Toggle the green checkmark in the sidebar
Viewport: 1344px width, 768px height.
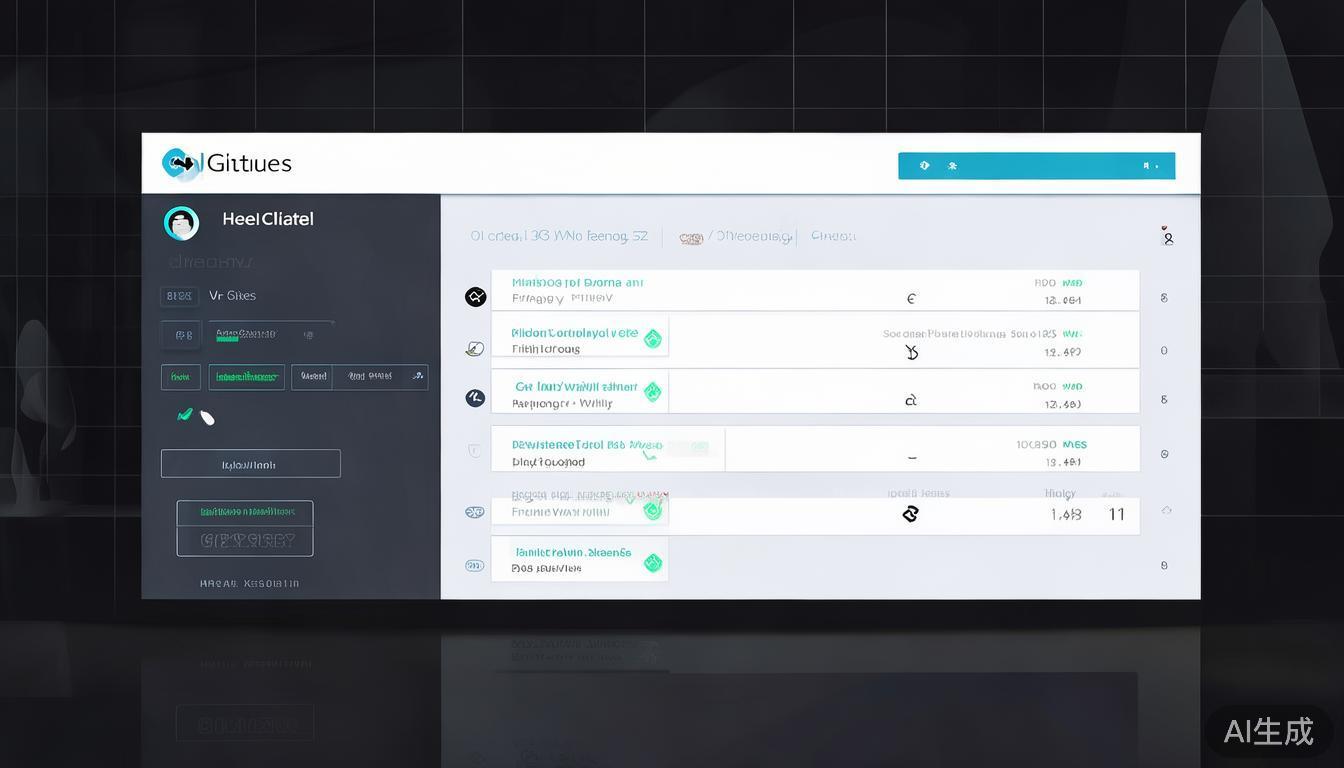pyautogui.click(x=185, y=414)
